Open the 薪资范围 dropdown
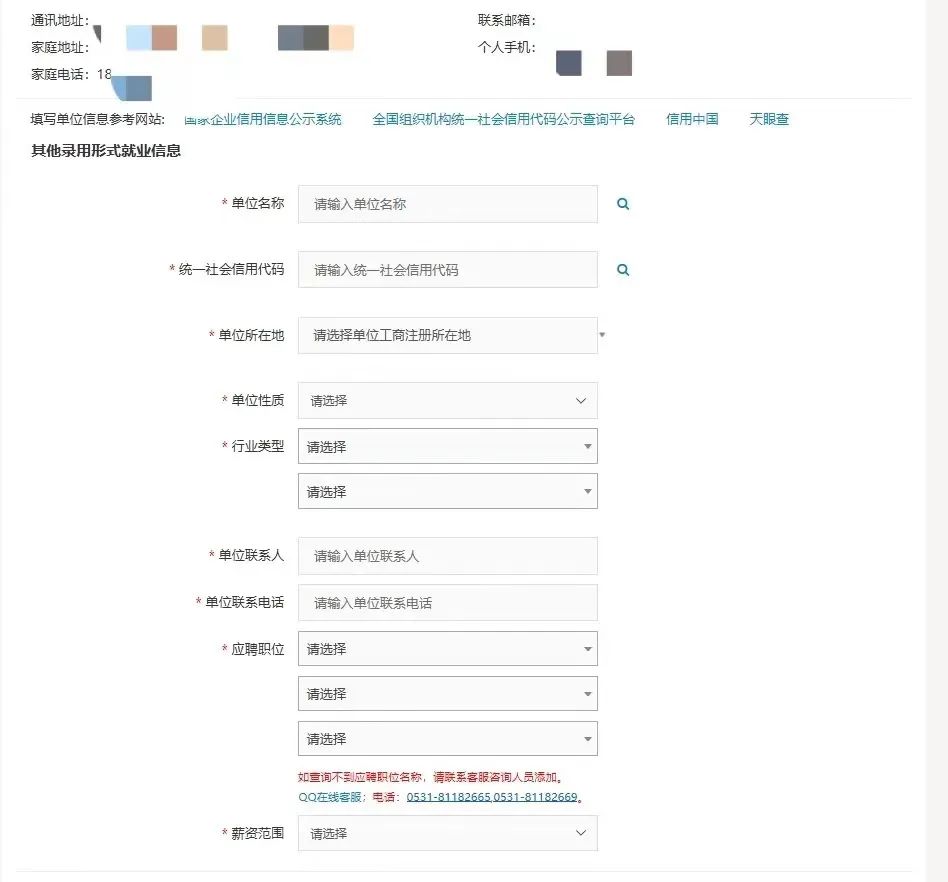 [447, 833]
